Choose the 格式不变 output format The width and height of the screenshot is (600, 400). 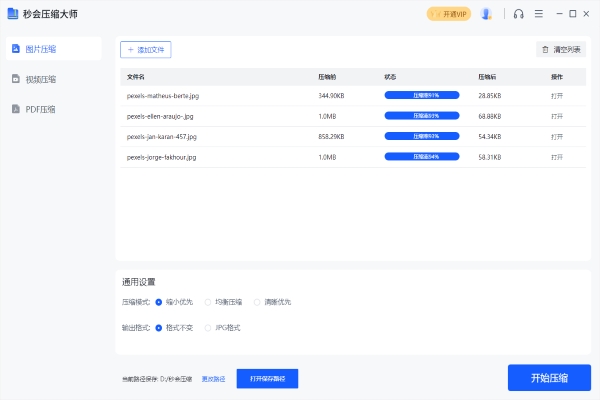[x=158, y=327]
